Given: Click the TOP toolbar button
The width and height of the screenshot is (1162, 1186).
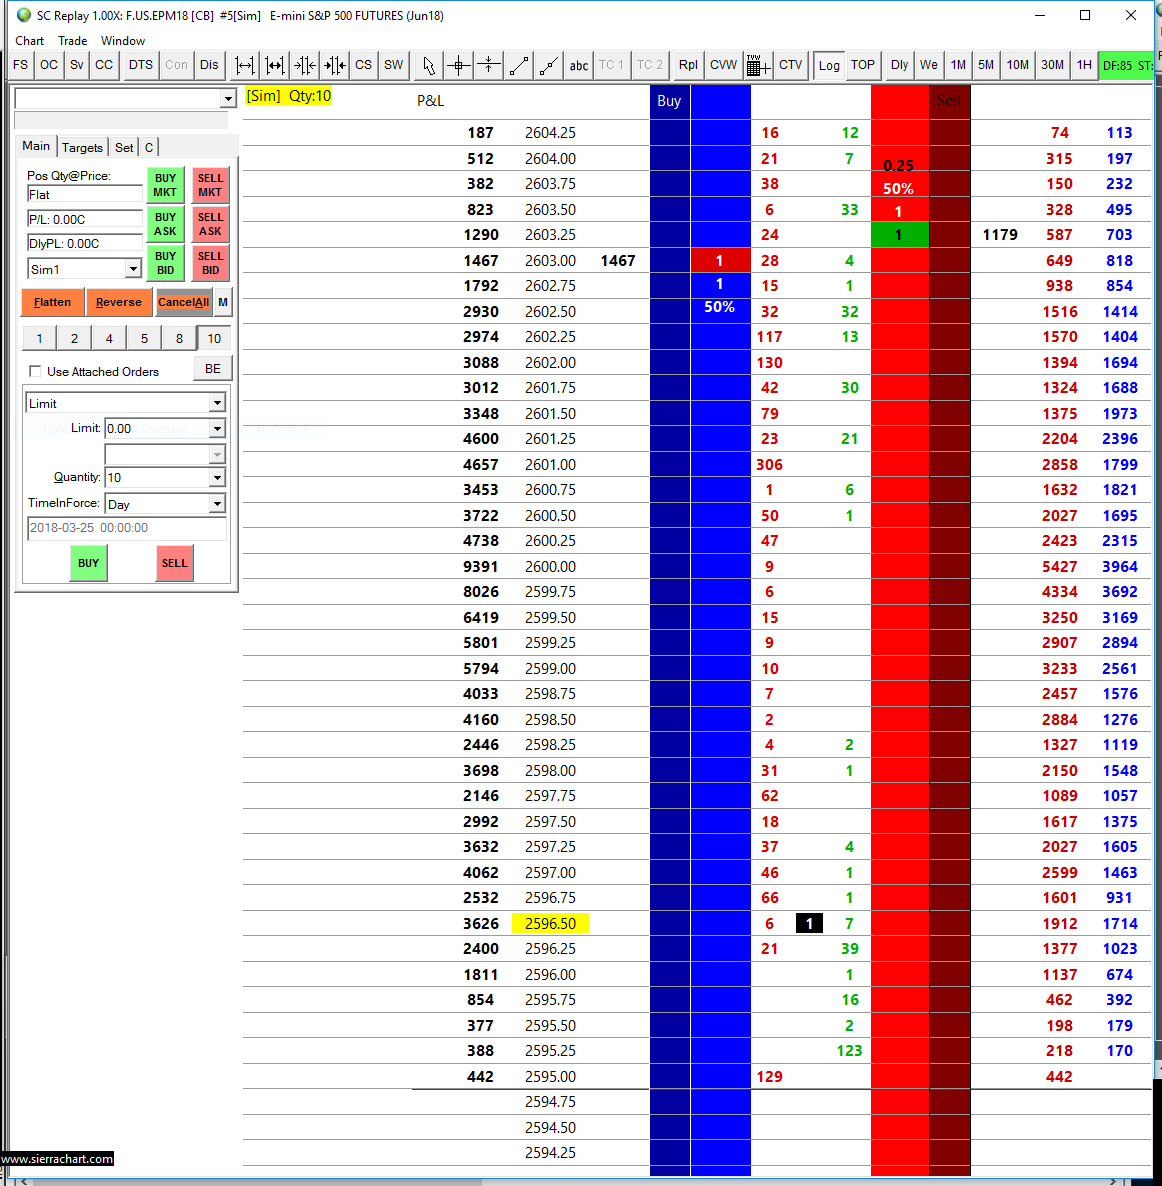Looking at the screenshot, I should [862, 65].
